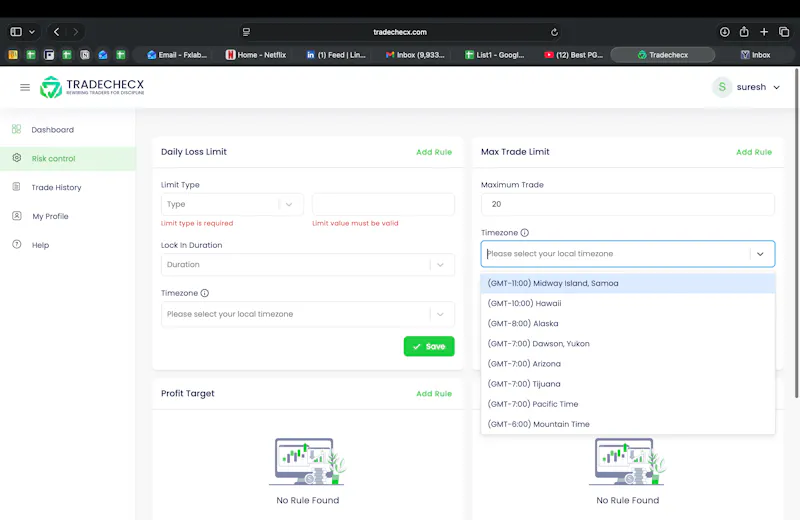Open the Limit Type dropdown

[232, 204]
